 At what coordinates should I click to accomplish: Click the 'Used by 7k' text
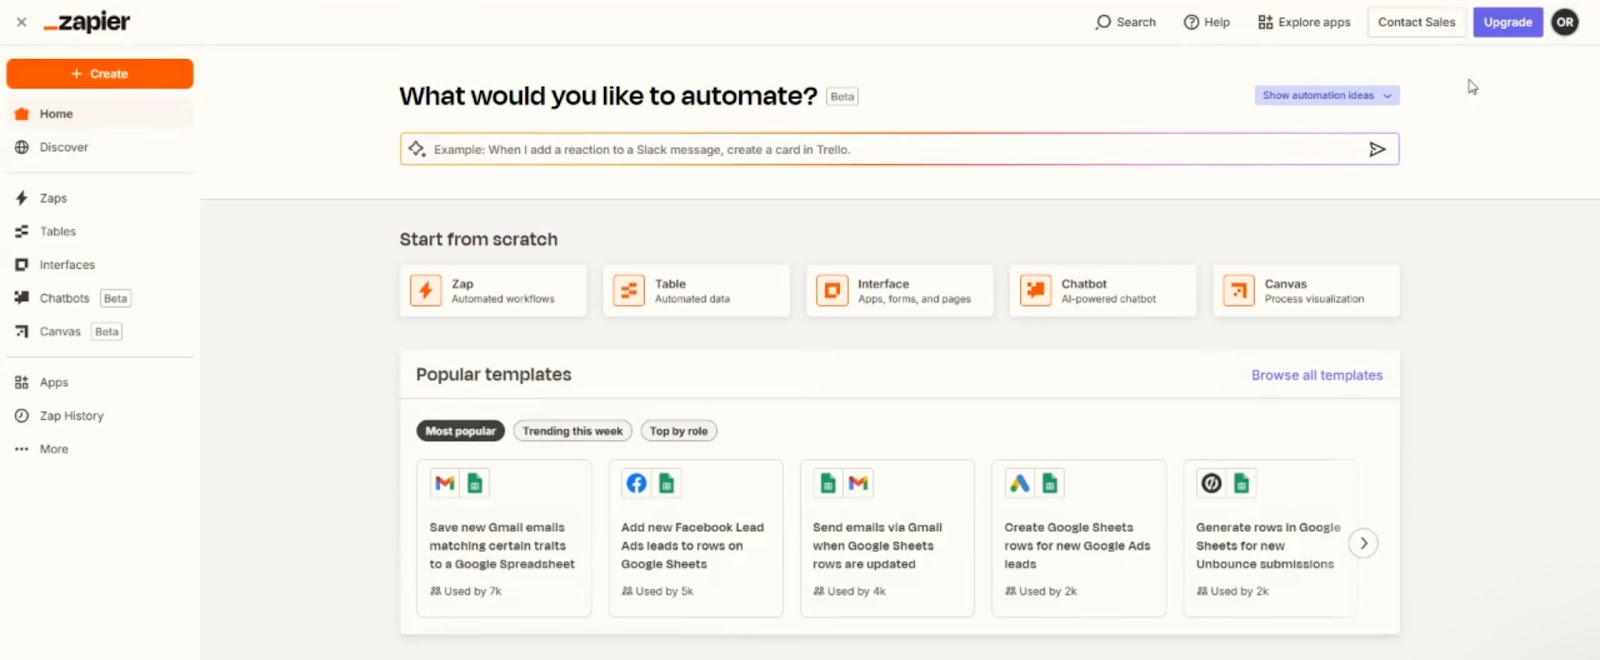(x=473, y=591)
